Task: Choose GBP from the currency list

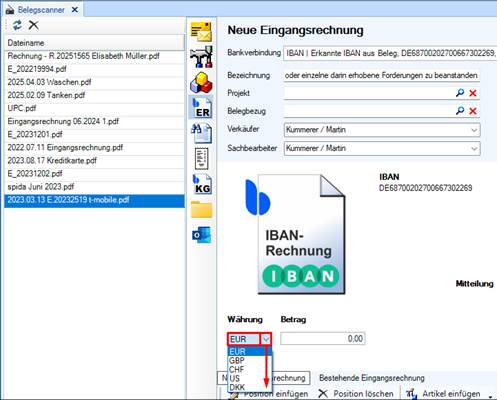Action: 237,361
